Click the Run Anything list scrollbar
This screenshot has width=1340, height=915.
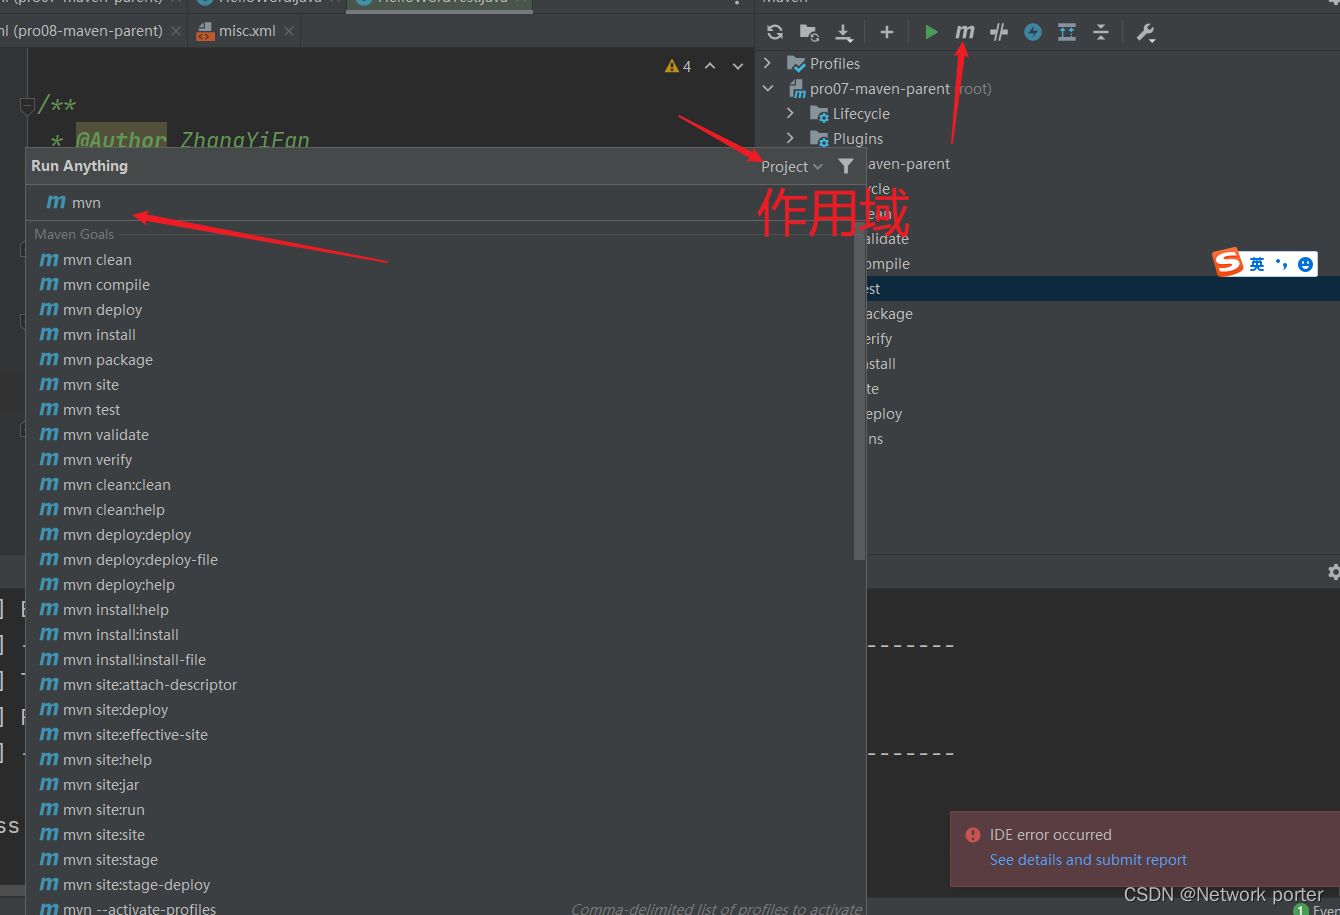click(x=860, y=390)
